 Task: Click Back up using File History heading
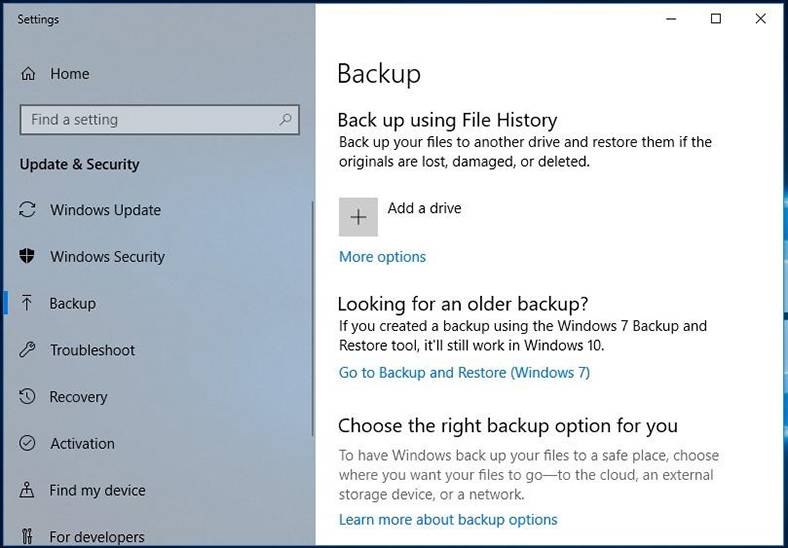click(x=447, y=120)
